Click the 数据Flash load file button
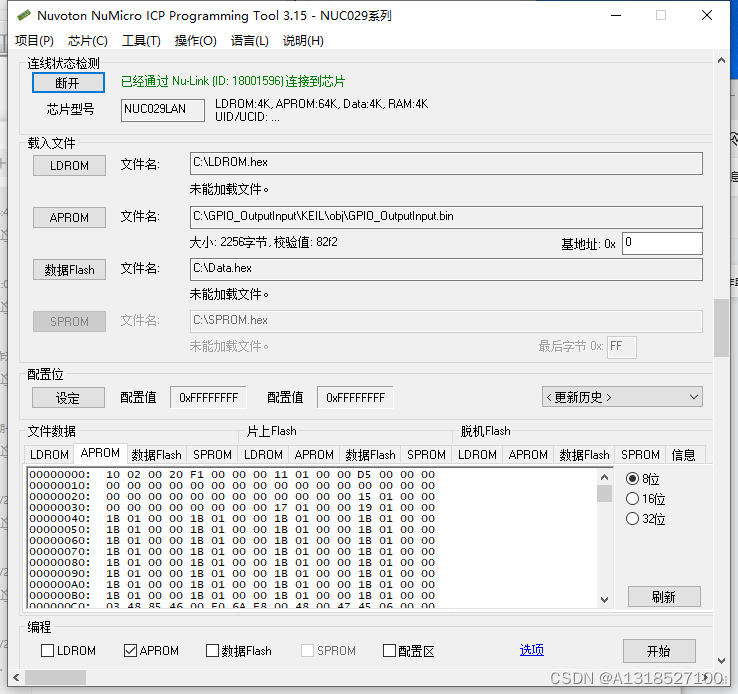Viewport: 738px width, 694px height. tap(69, 270)
